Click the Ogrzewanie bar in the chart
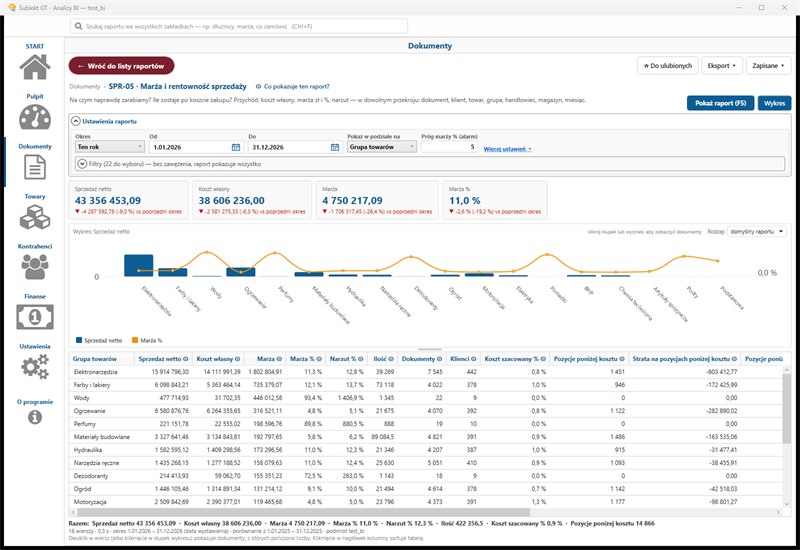Image resolution: width=800 pixels, height=550 pixels. point(241,272)
